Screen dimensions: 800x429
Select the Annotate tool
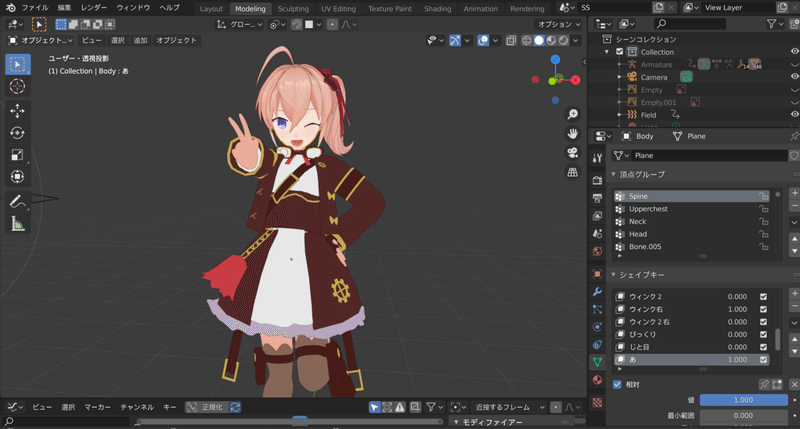tap(17, 201)
